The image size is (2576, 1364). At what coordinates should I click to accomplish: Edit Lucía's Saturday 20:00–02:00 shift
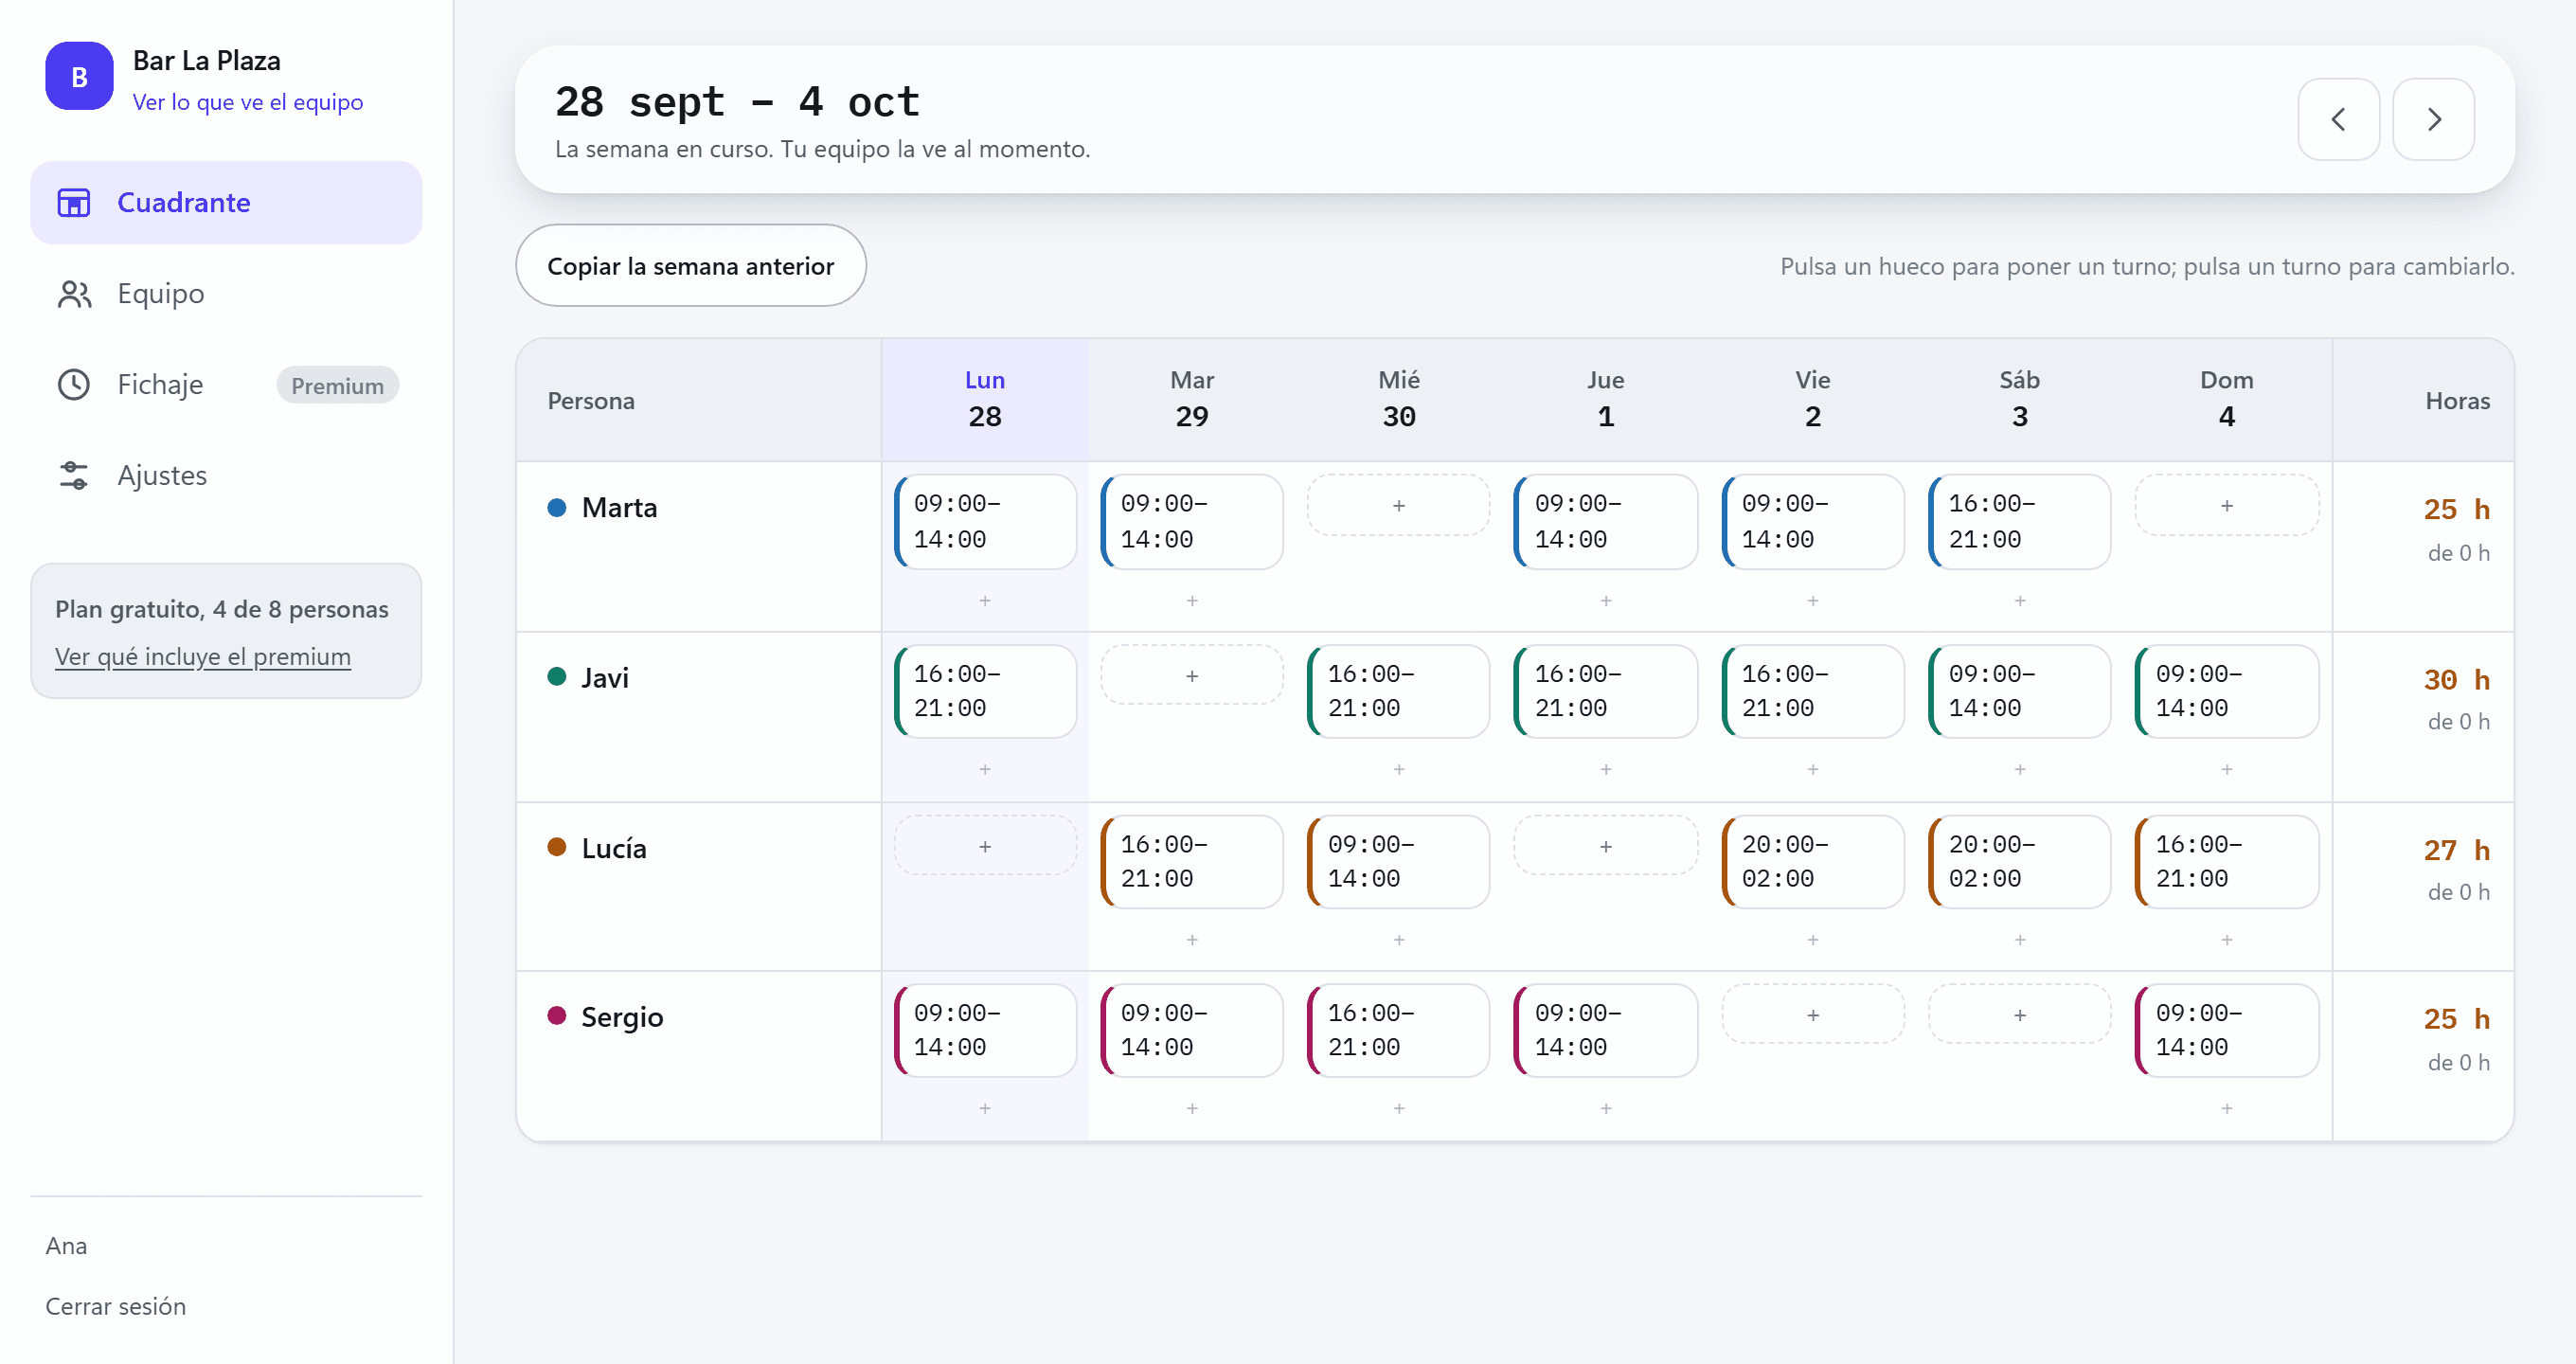(2019, 861)
